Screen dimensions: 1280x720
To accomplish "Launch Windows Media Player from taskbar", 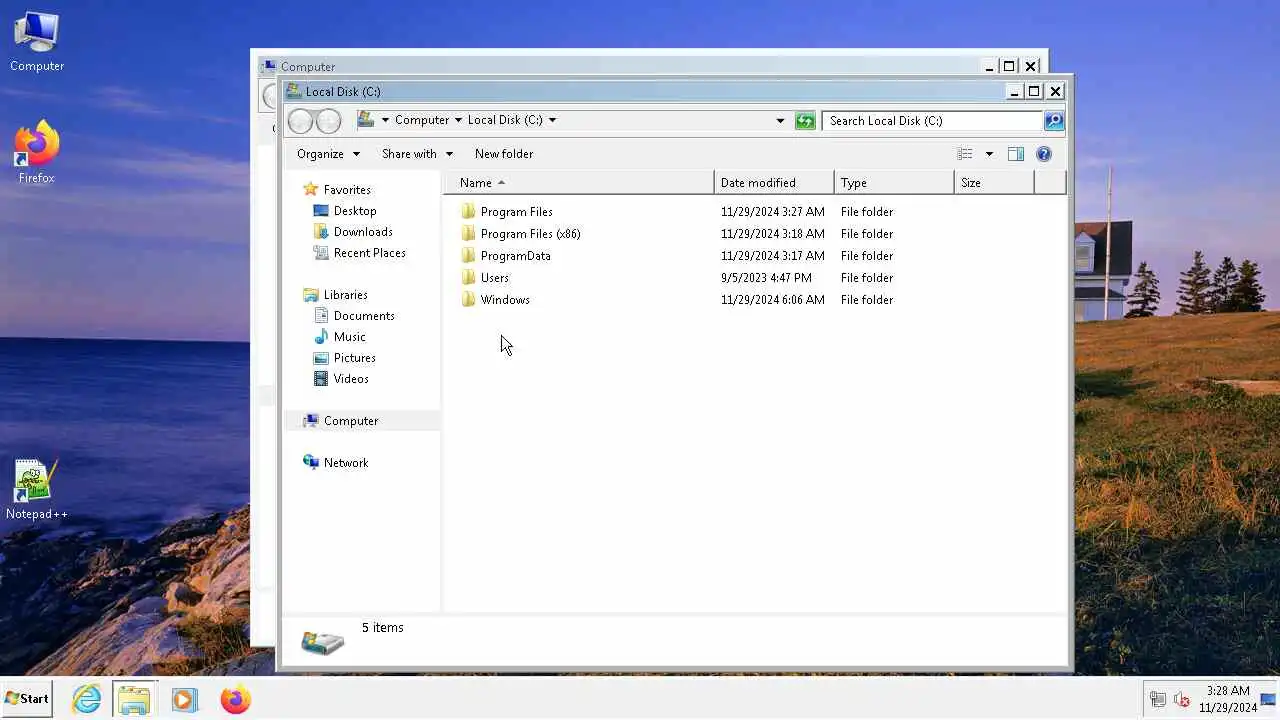I will (184, 699).
